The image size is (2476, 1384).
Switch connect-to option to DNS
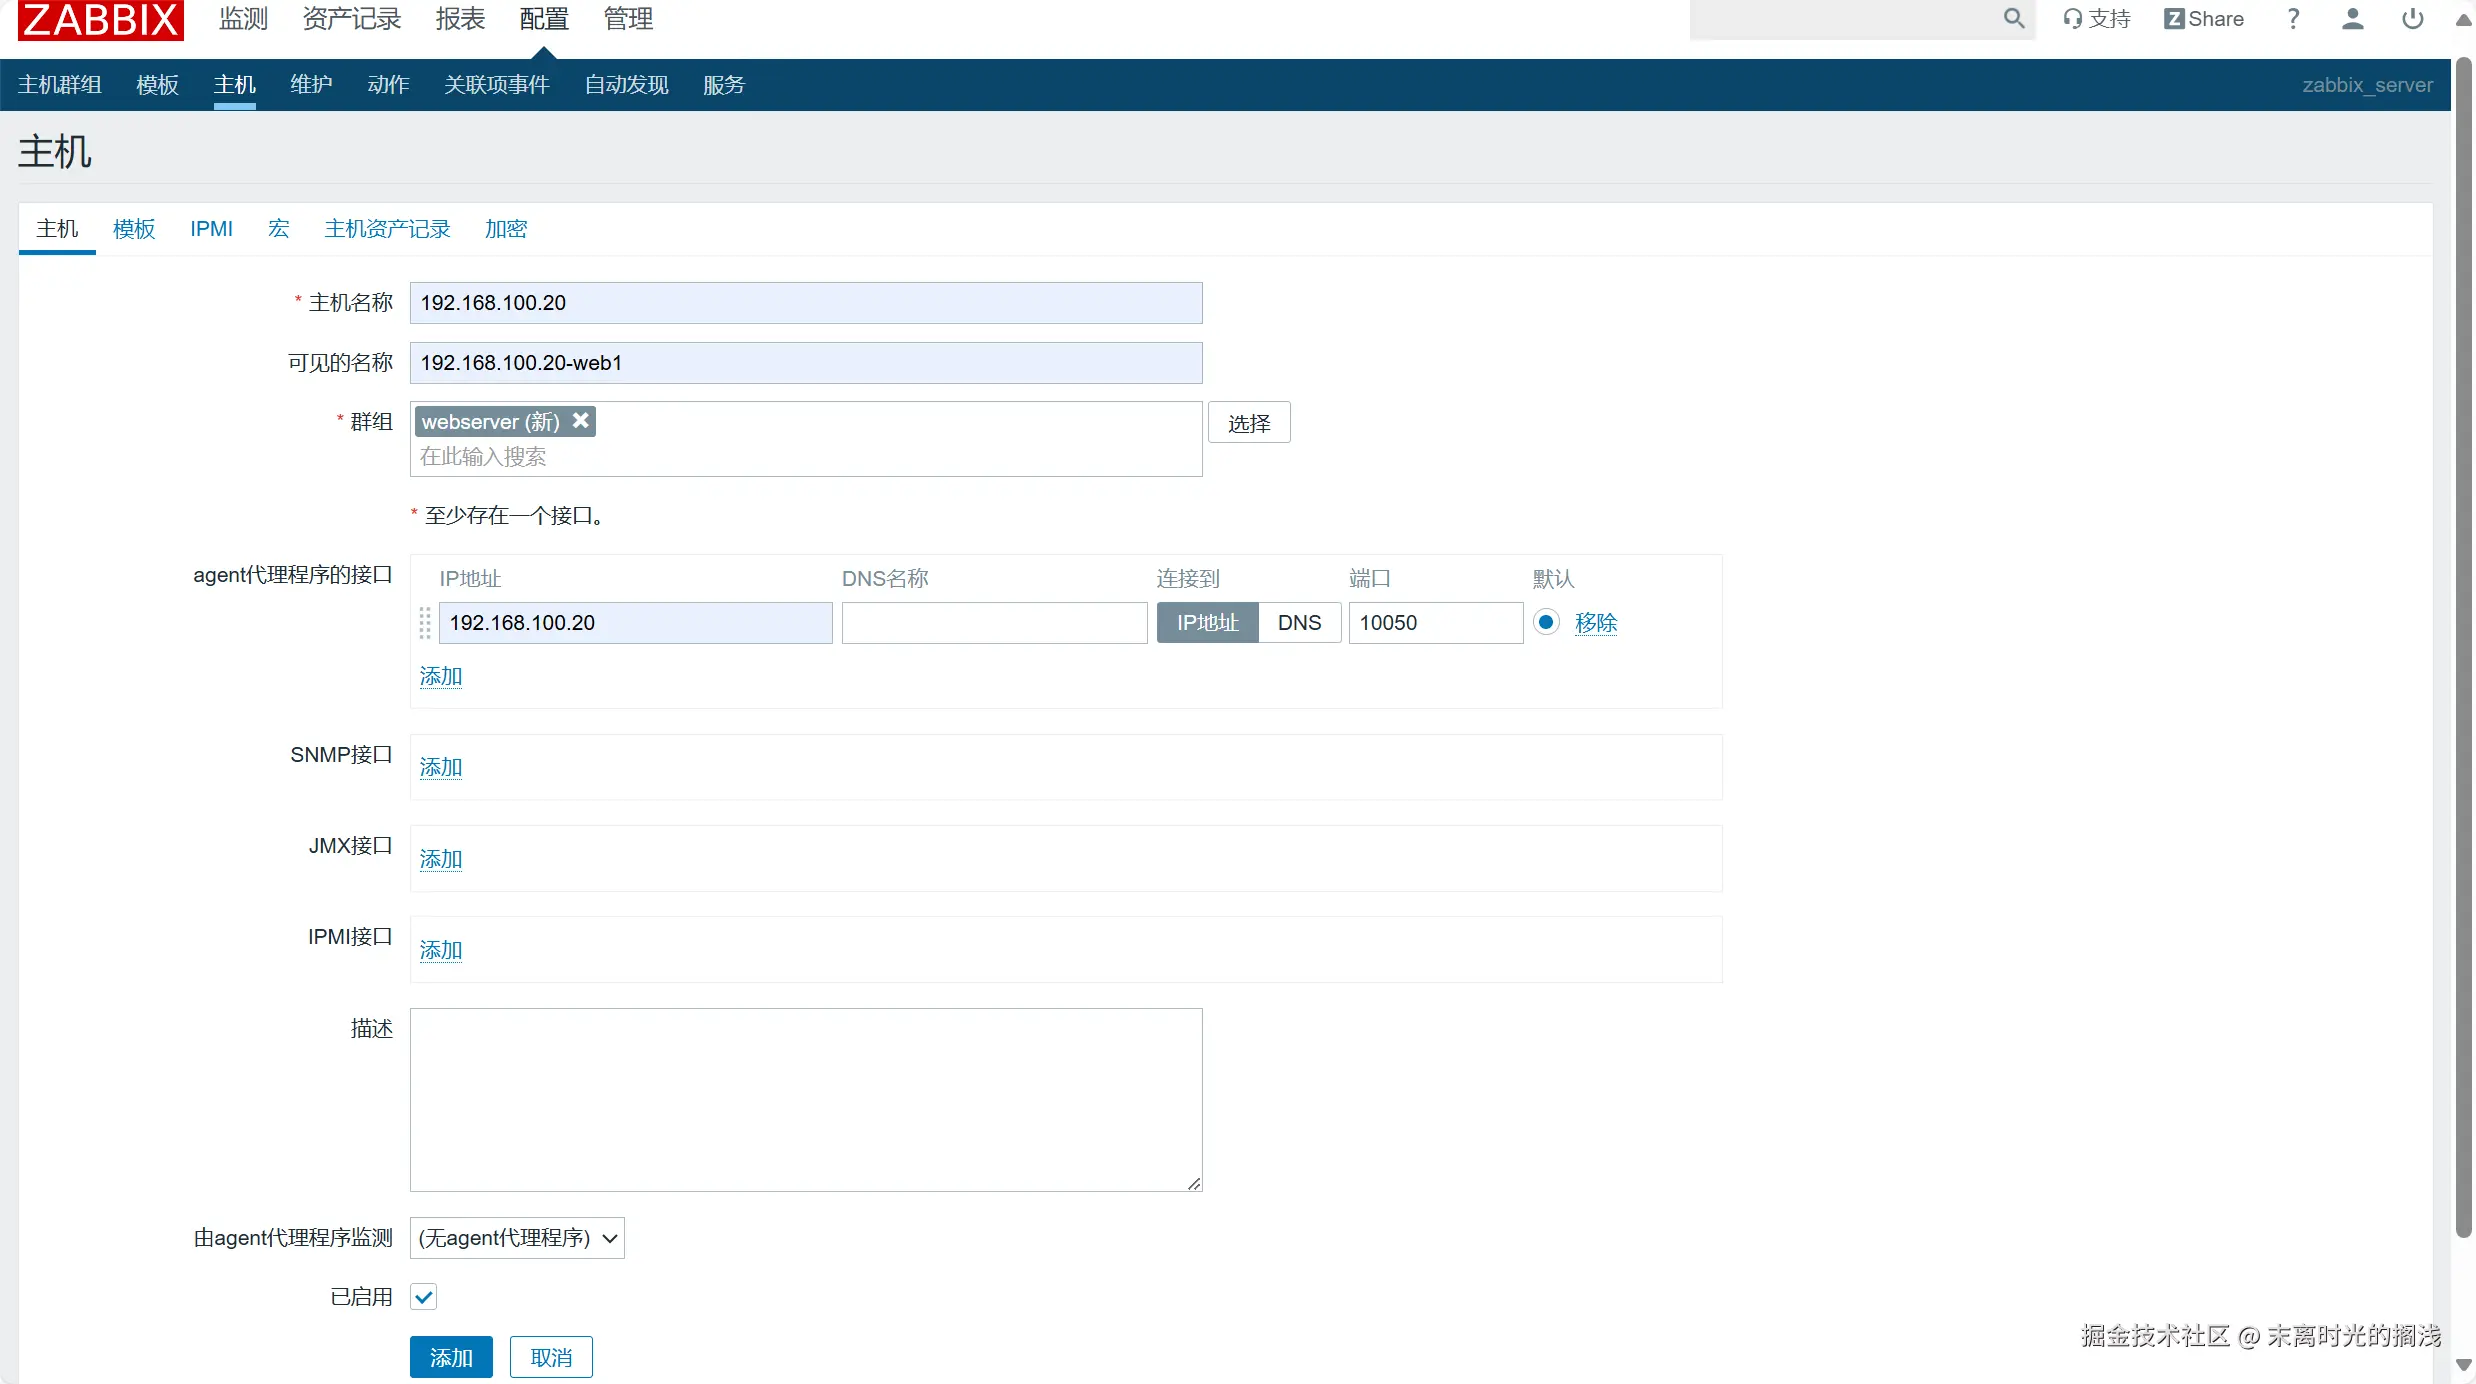click(1299, 623)
